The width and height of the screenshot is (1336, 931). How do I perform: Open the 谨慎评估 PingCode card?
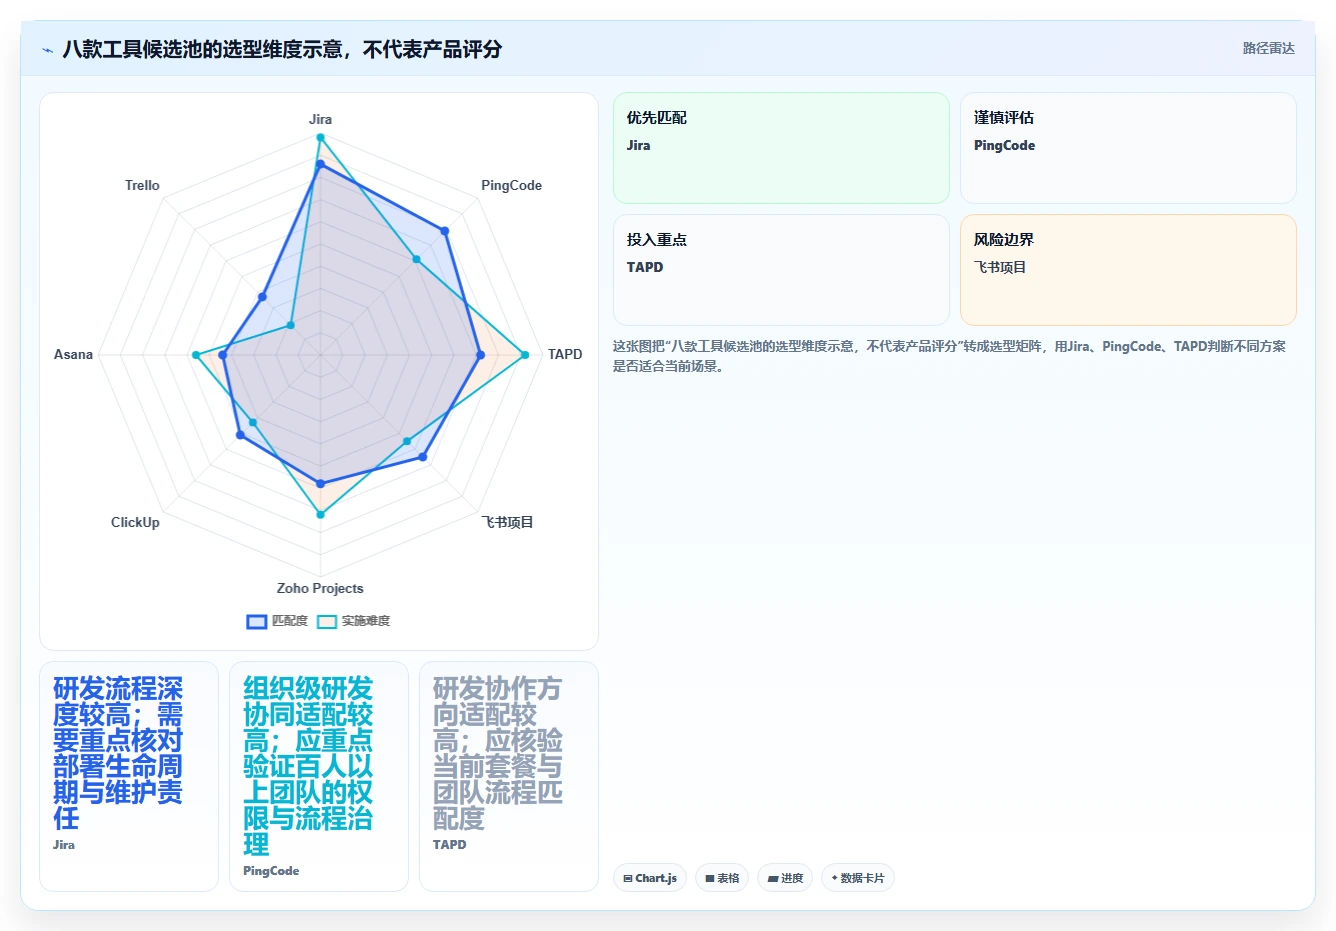[x=1128, y=148]
